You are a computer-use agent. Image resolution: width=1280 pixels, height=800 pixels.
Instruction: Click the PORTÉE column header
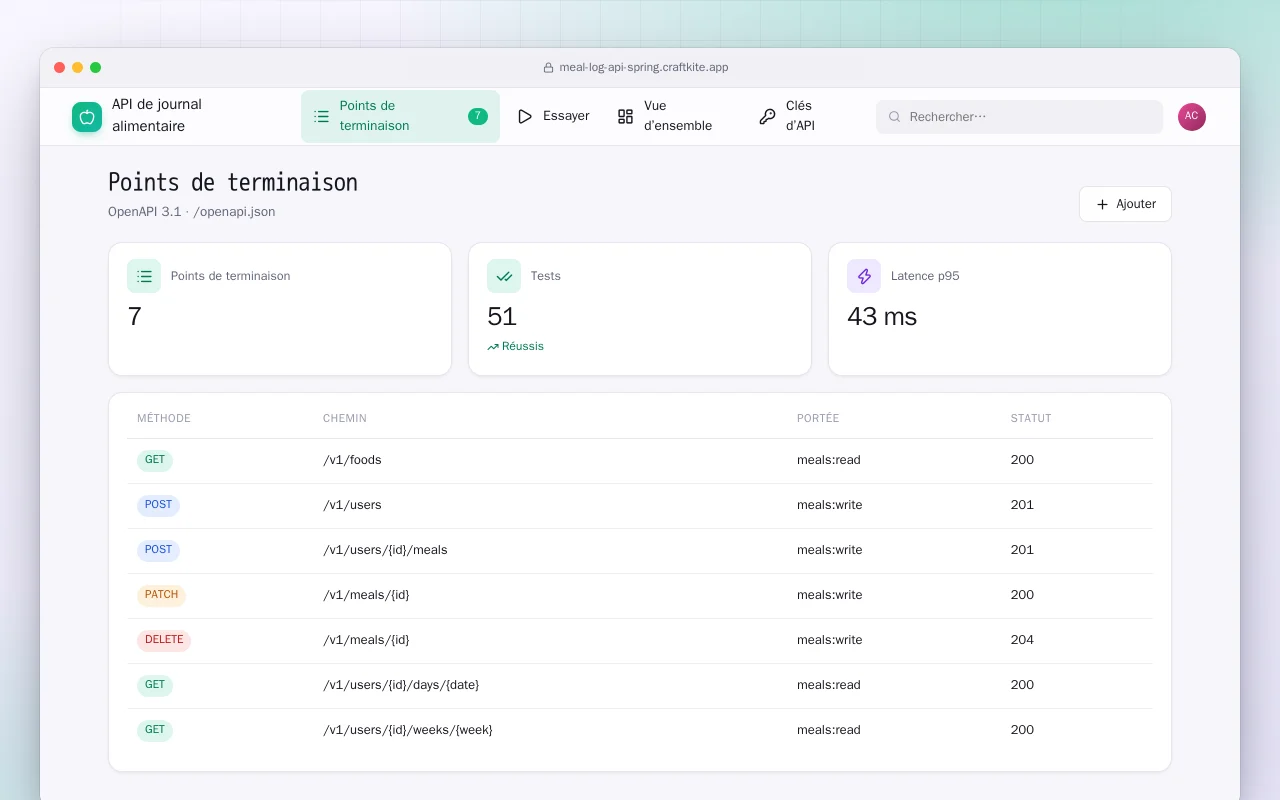[x=818, y=419]
